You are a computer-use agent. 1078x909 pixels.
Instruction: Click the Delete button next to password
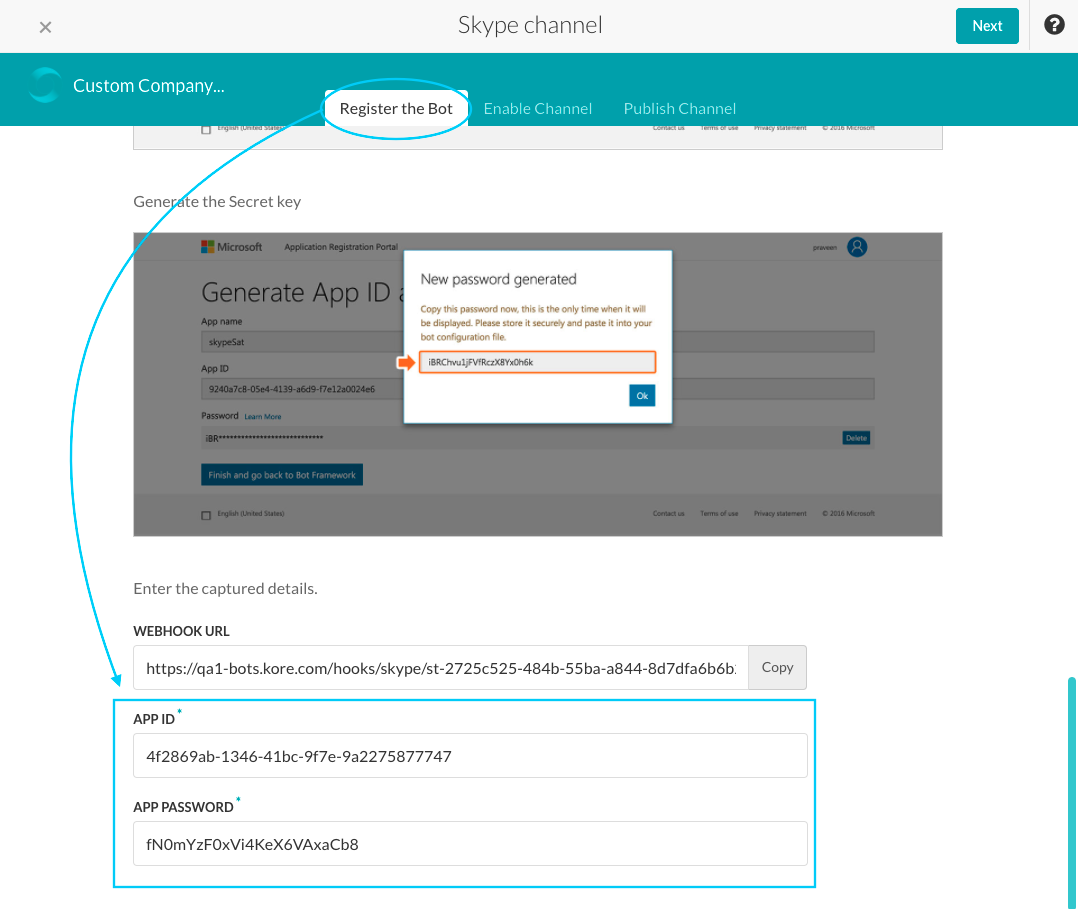pyautogui.click(x=856, y=438)
